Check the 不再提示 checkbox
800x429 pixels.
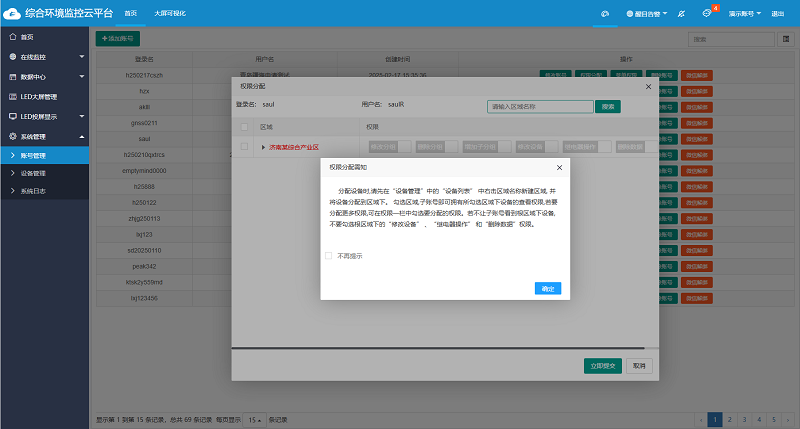[x=329, y=256]
